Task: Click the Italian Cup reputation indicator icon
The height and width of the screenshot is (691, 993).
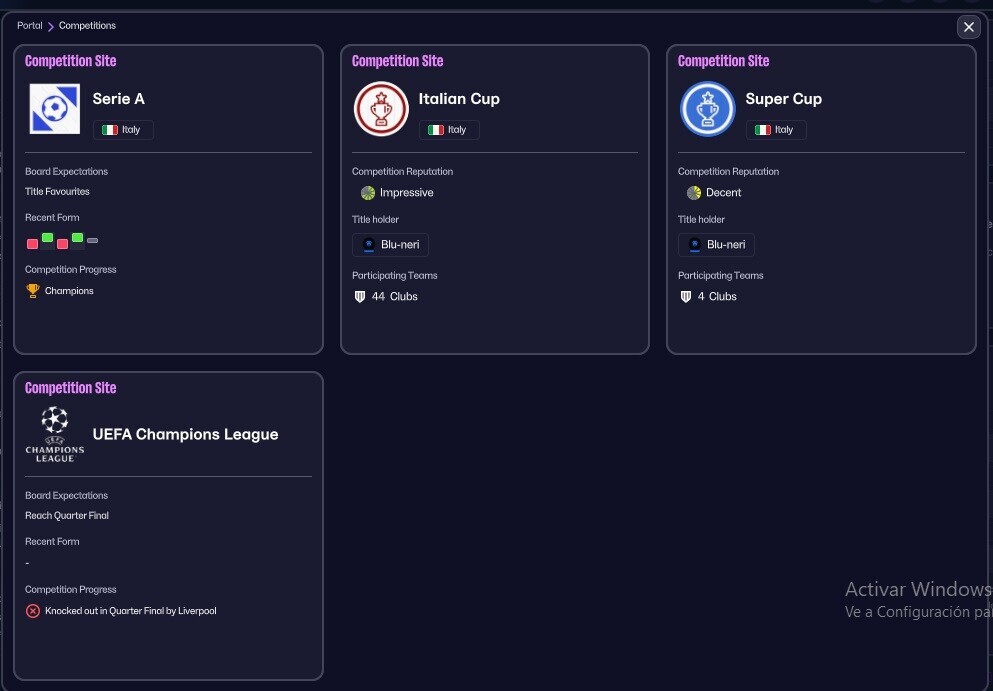Action: point(367,193)
